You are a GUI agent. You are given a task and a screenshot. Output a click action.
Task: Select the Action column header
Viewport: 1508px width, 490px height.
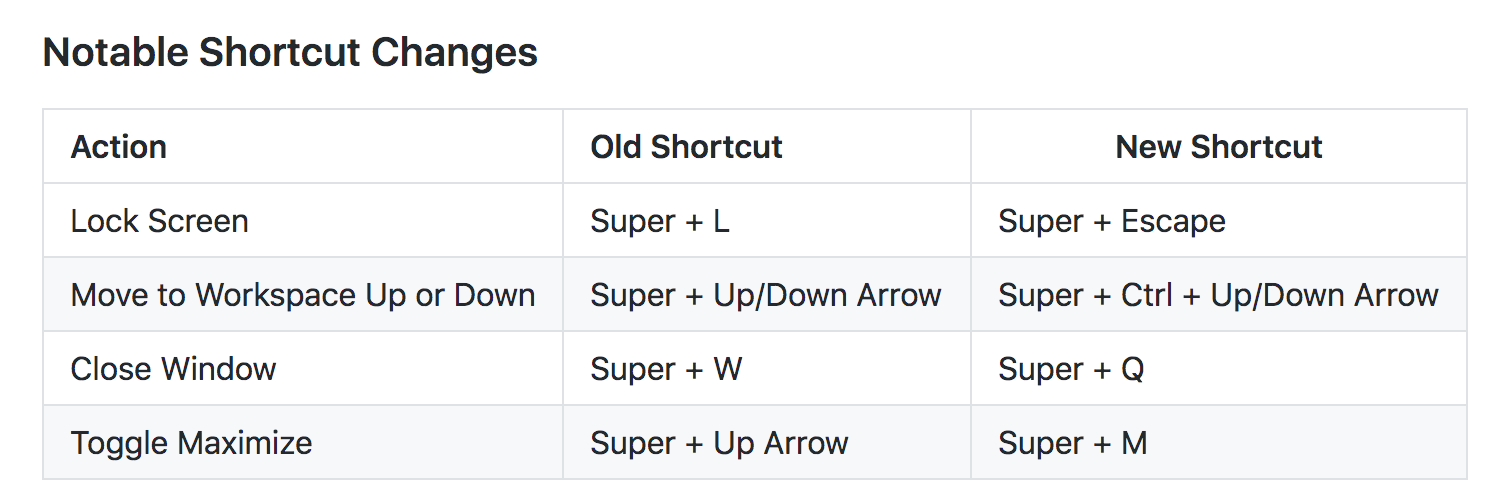click(x=303, y=146)
